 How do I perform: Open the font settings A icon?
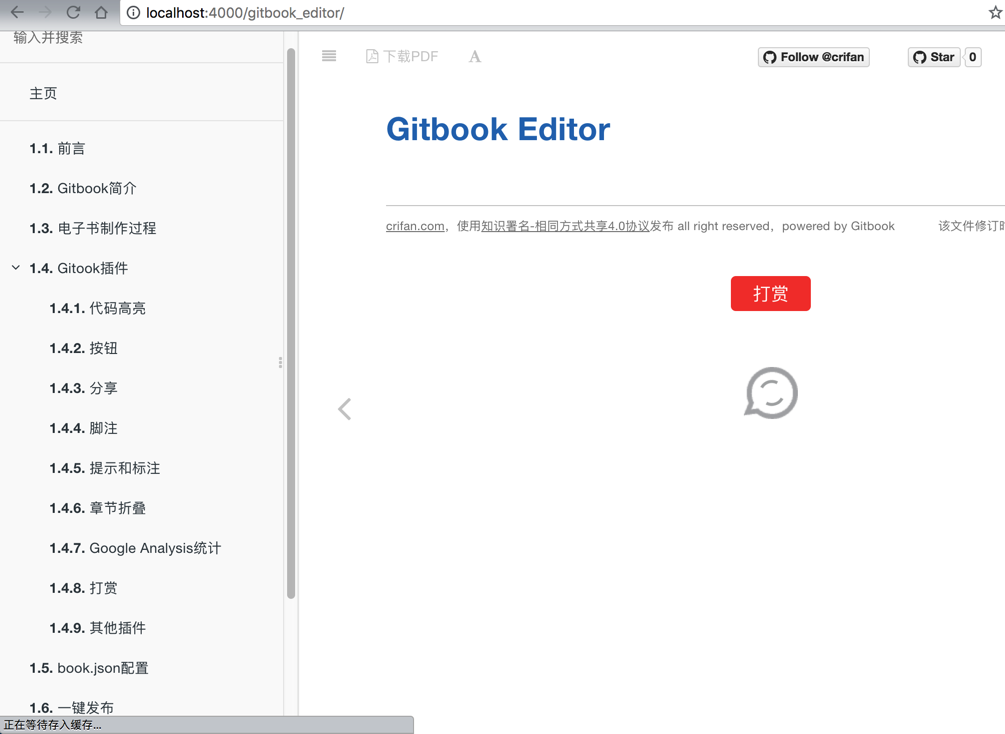(474, 56)
